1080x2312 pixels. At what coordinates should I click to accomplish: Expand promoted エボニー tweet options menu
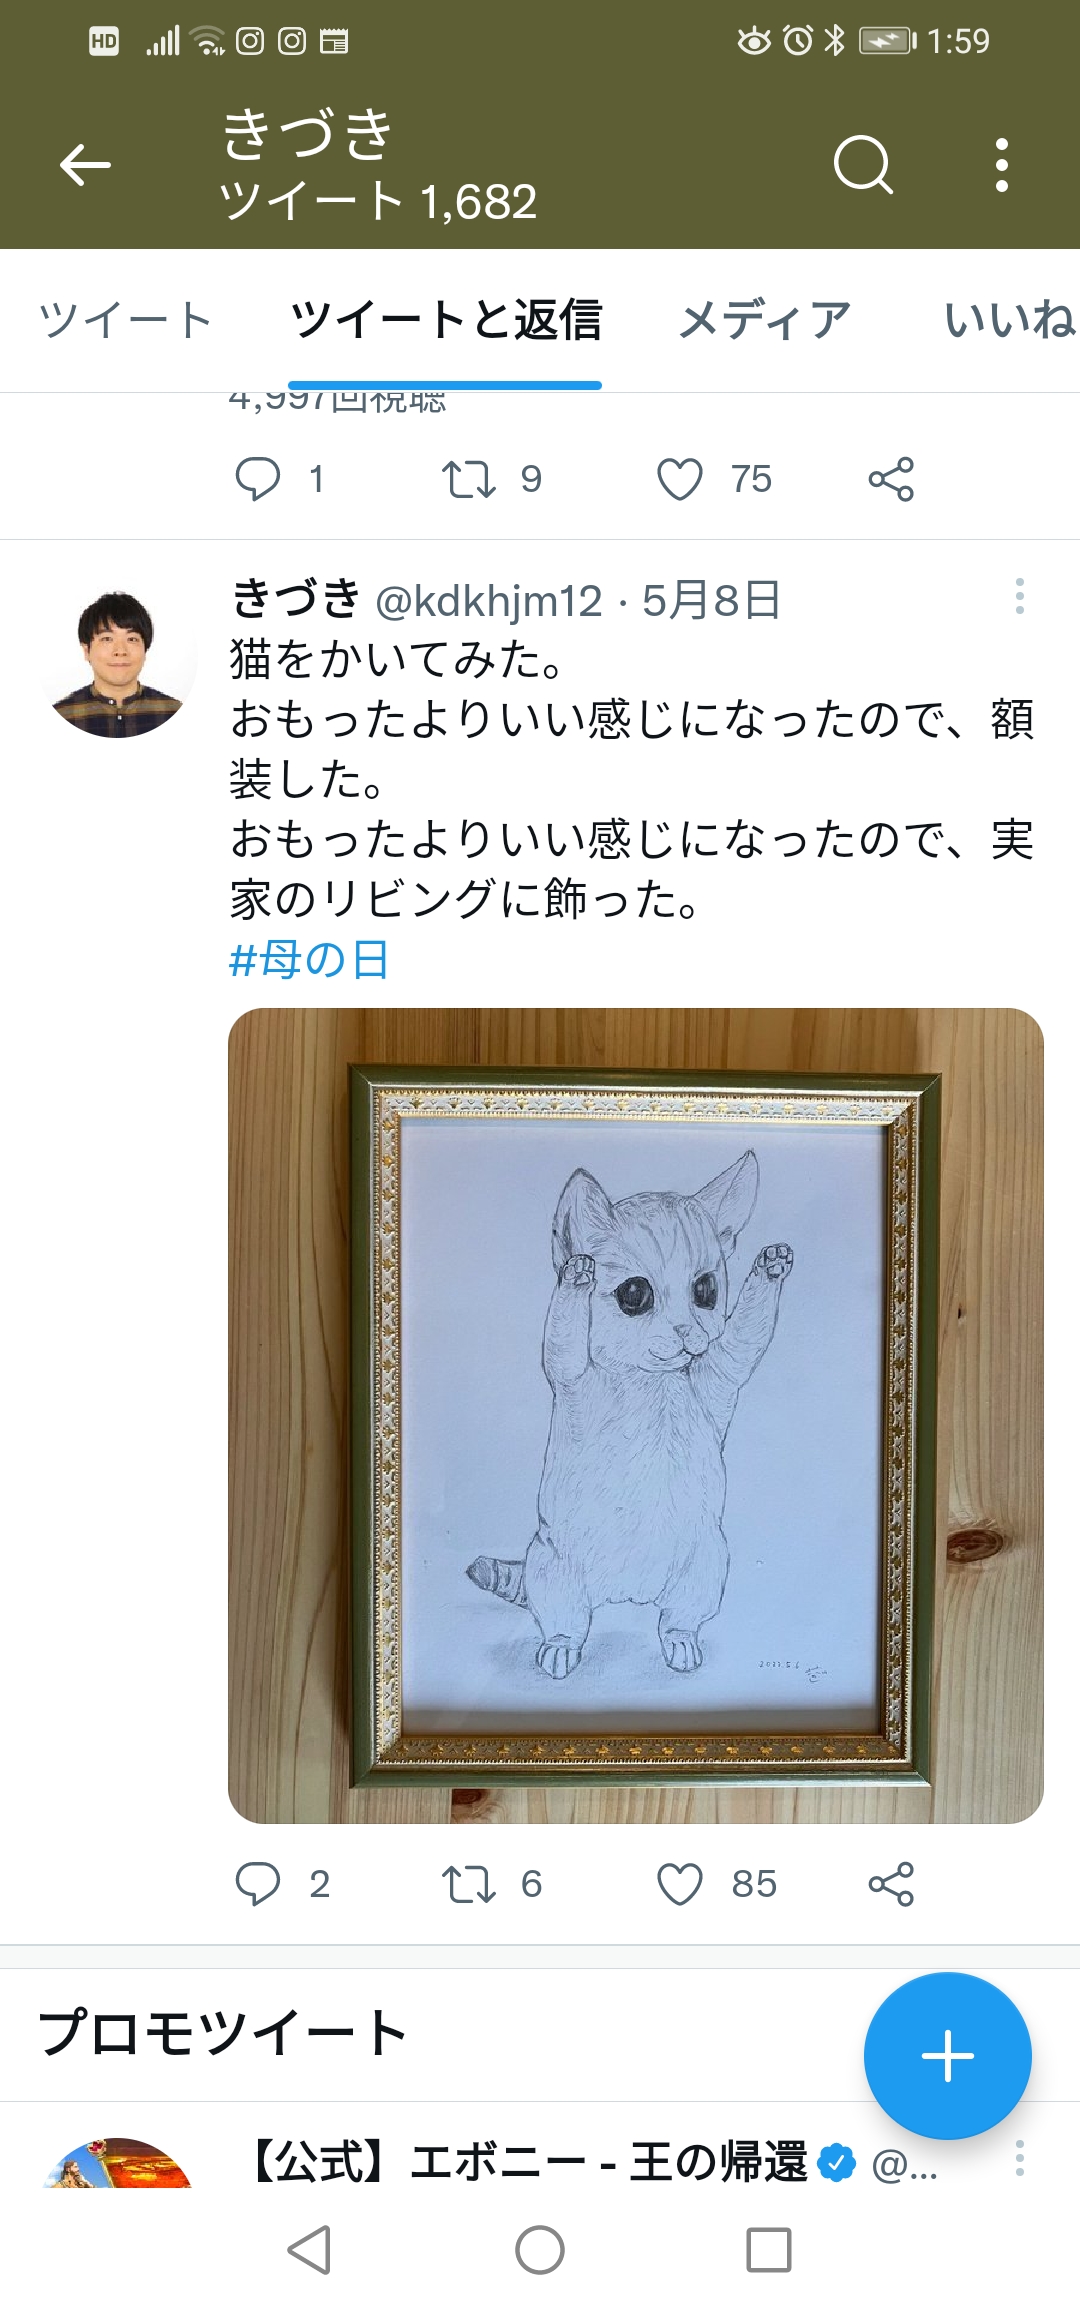[x=1020, y=2159]
